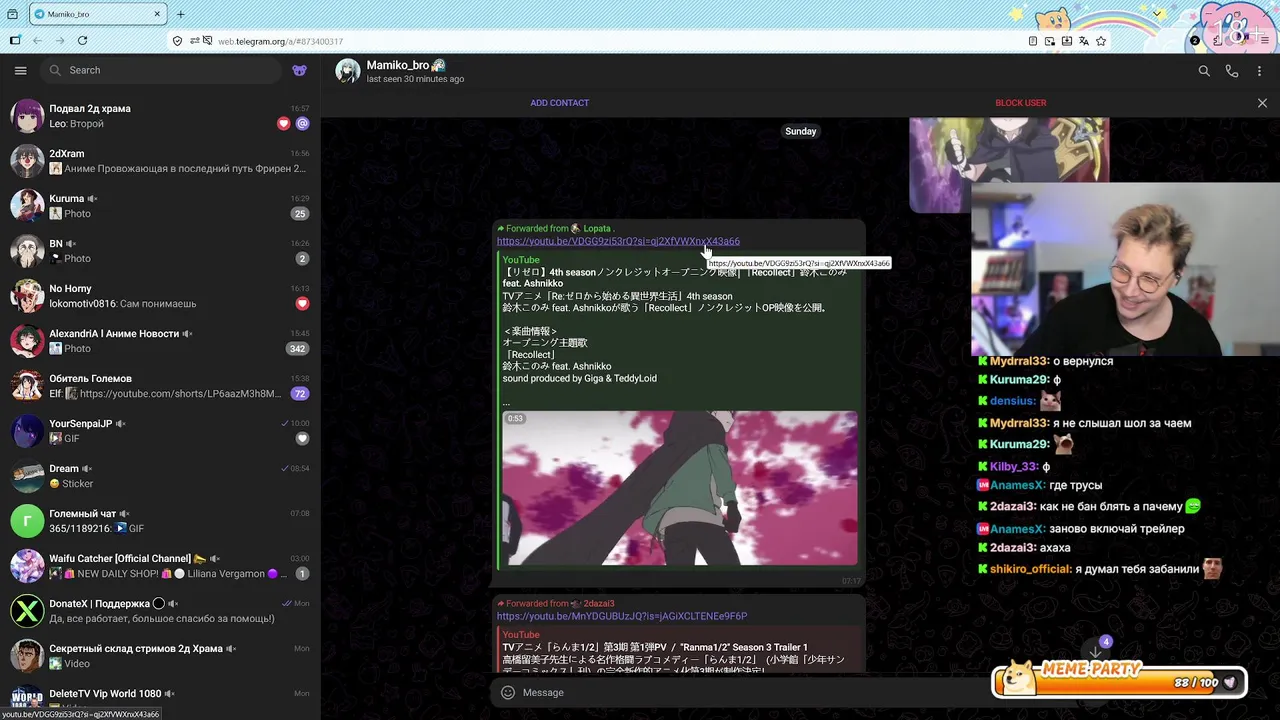Screen dimensions: 1280x720
Task: Play the Re:Zero opening video preview
Action: tap(680, 489)
